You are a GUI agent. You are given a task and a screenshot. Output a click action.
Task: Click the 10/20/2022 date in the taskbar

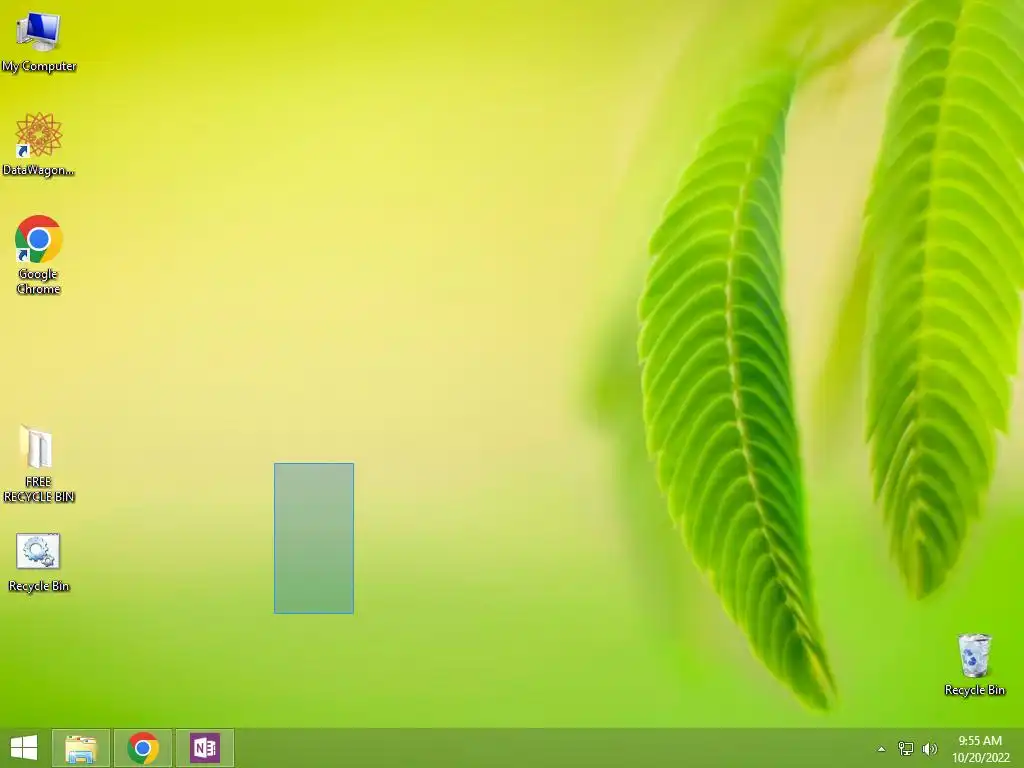point(980,758)
